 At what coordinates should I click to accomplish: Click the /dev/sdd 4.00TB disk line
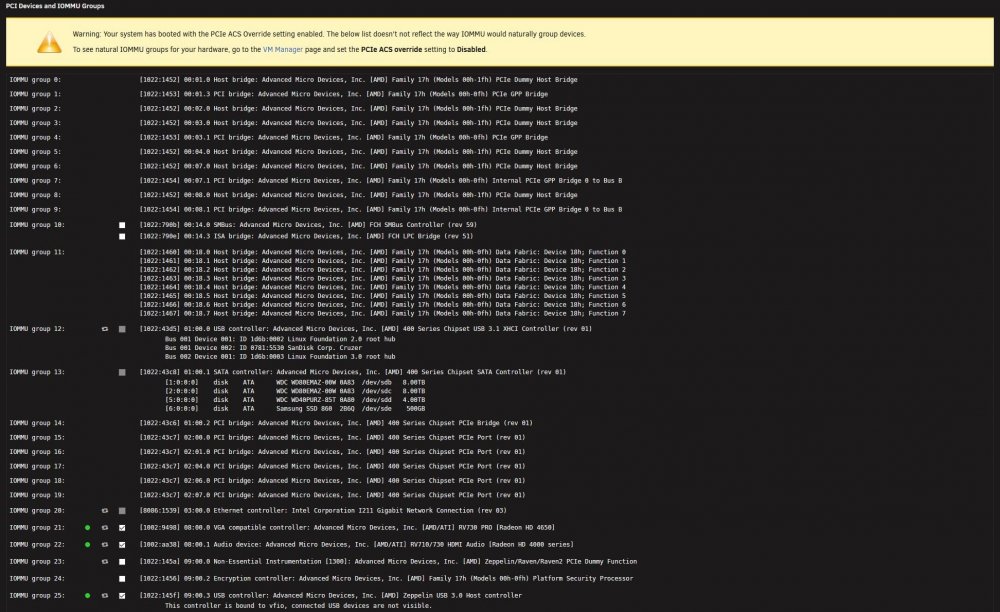click(295, 400)
